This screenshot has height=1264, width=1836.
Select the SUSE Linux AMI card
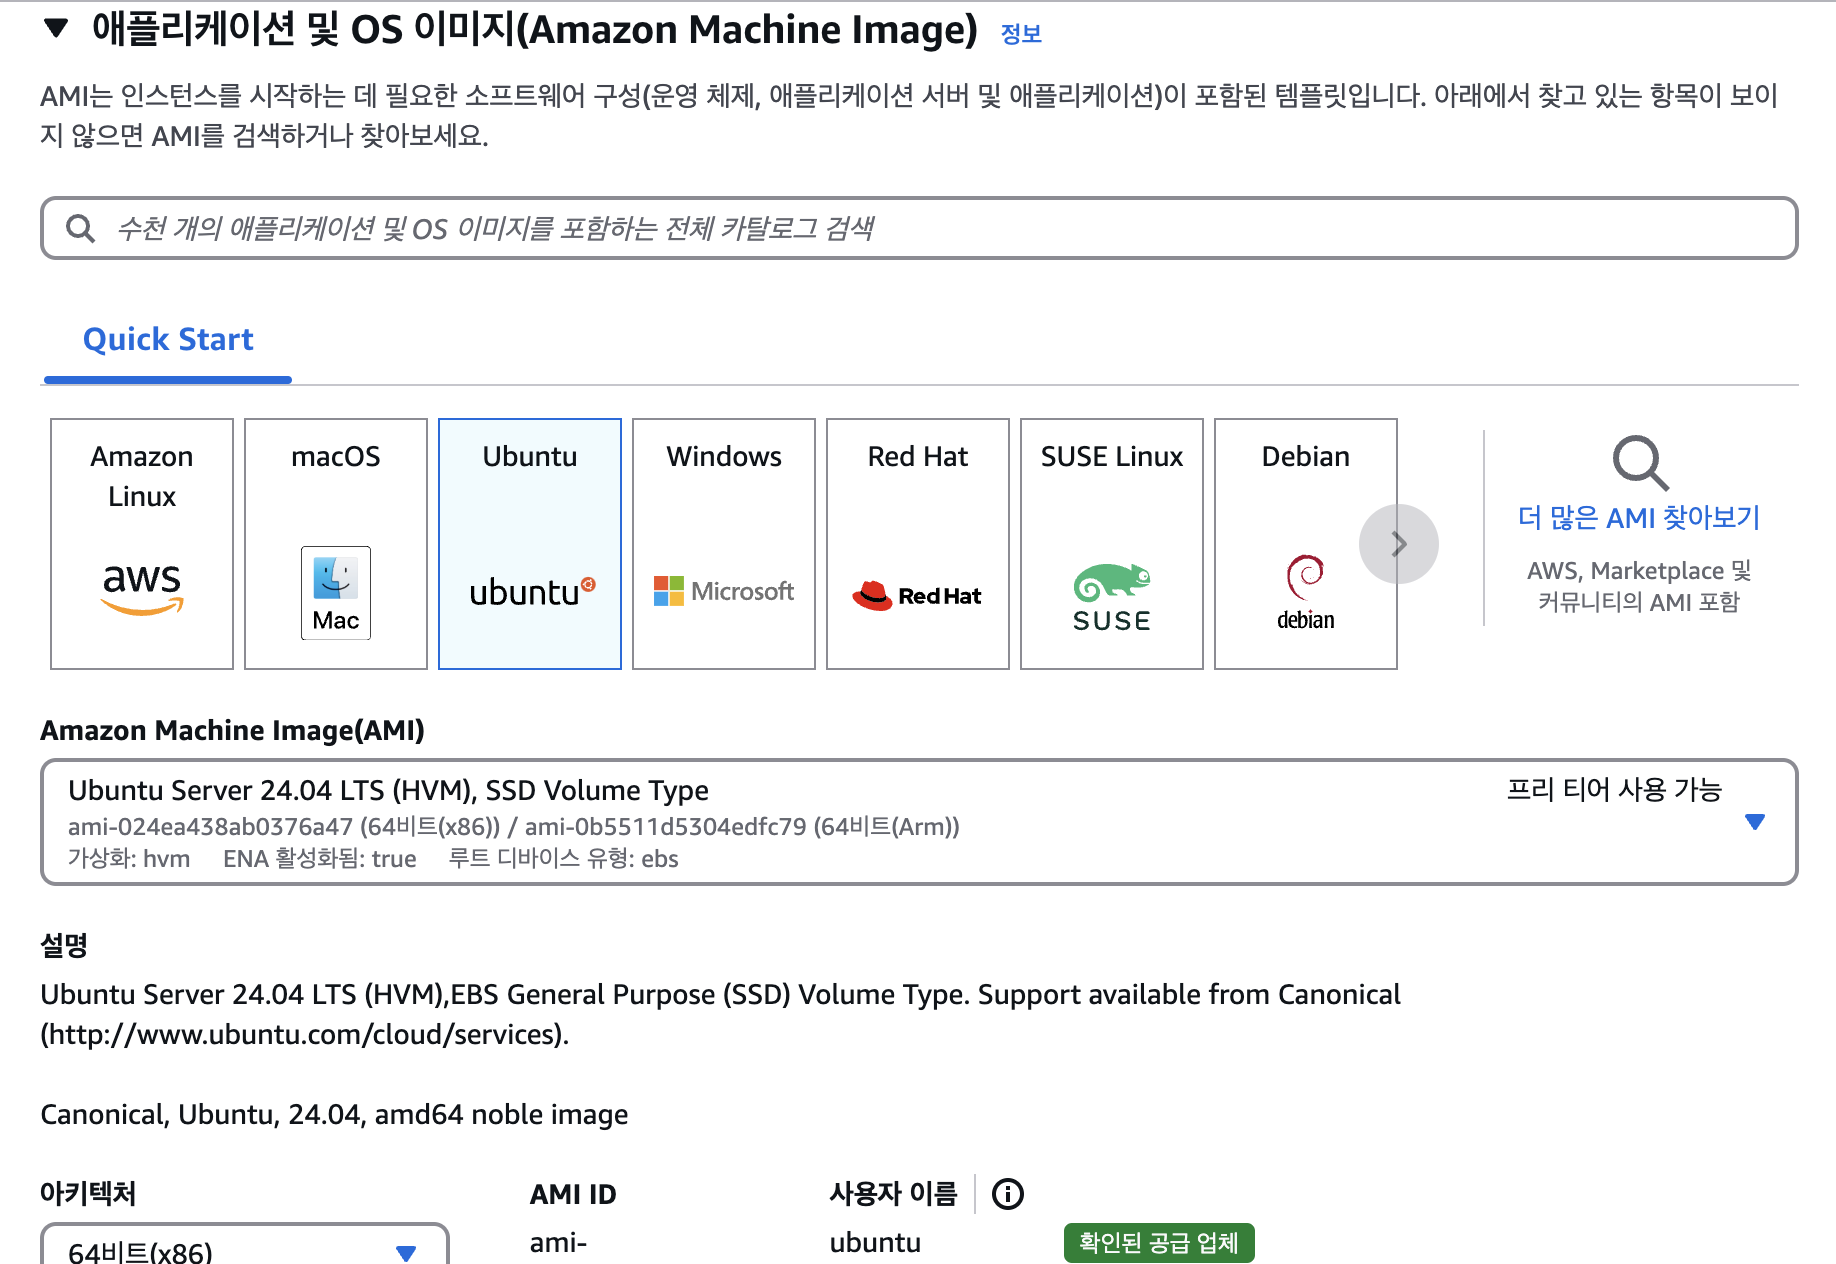pos(1112,544)
